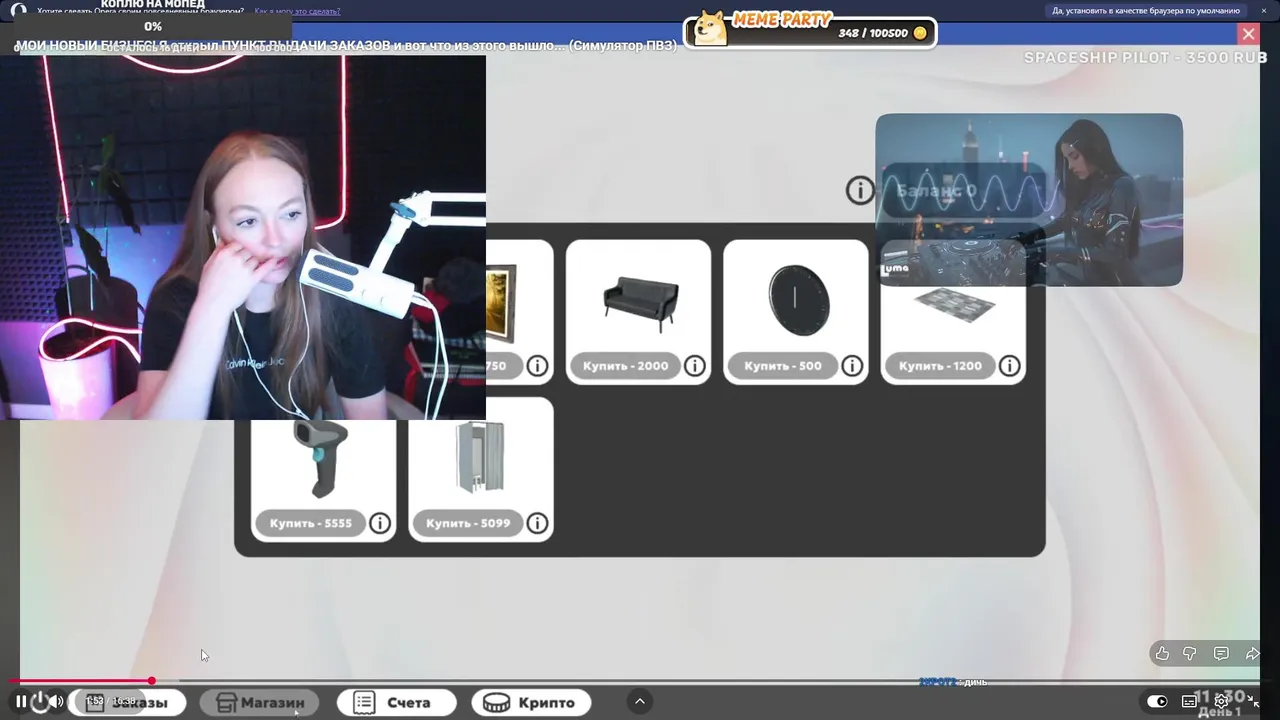The image size is (1280, 720).
Task: Buy the fitting booth for 5099
Action: click(468, 523)
